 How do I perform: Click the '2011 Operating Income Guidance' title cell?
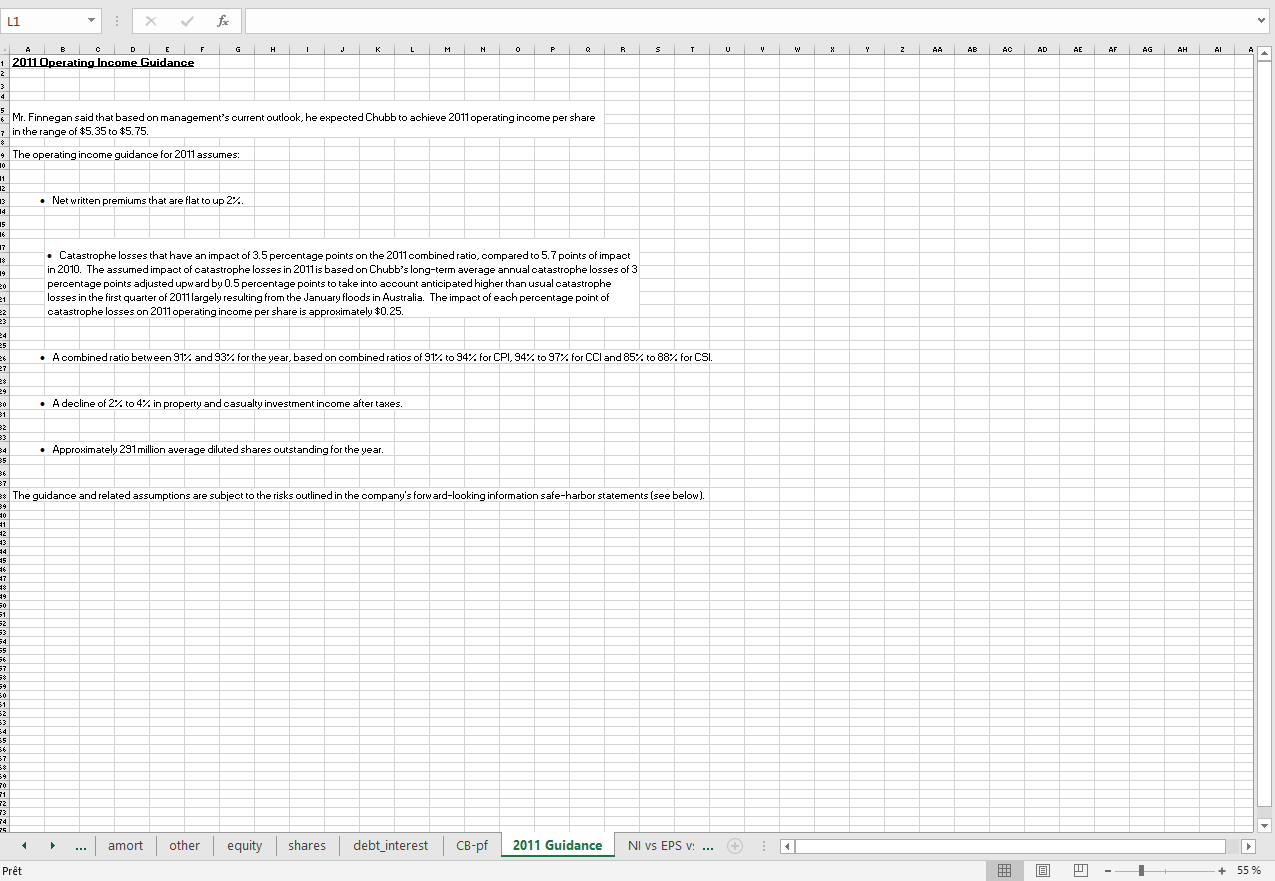103,62
